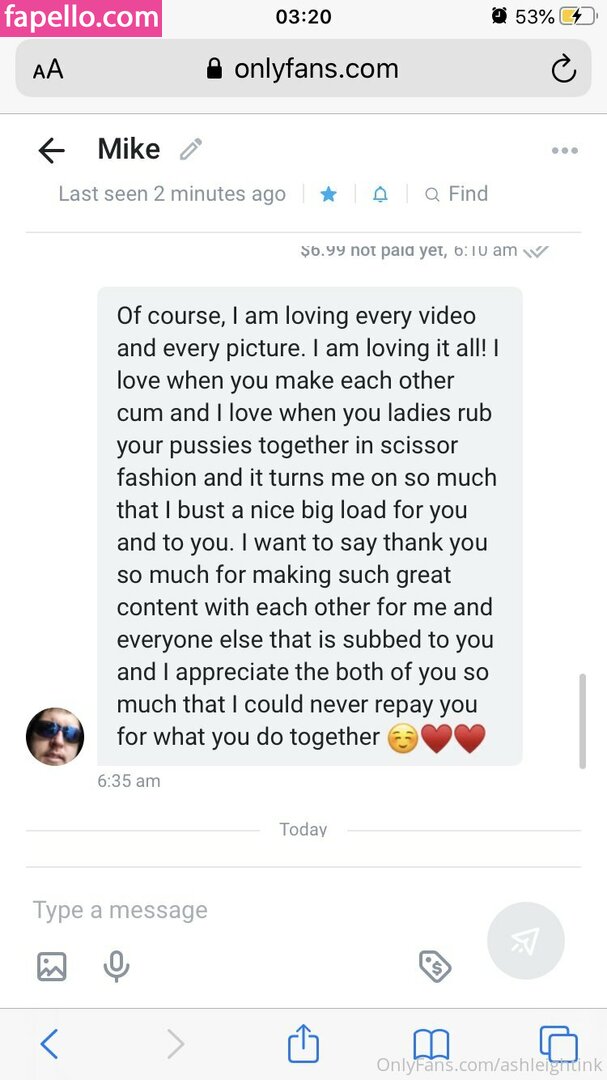Edit the Mike nickname with pencil icon
This screenshot has width=607, height=1080.
point(190,149)
